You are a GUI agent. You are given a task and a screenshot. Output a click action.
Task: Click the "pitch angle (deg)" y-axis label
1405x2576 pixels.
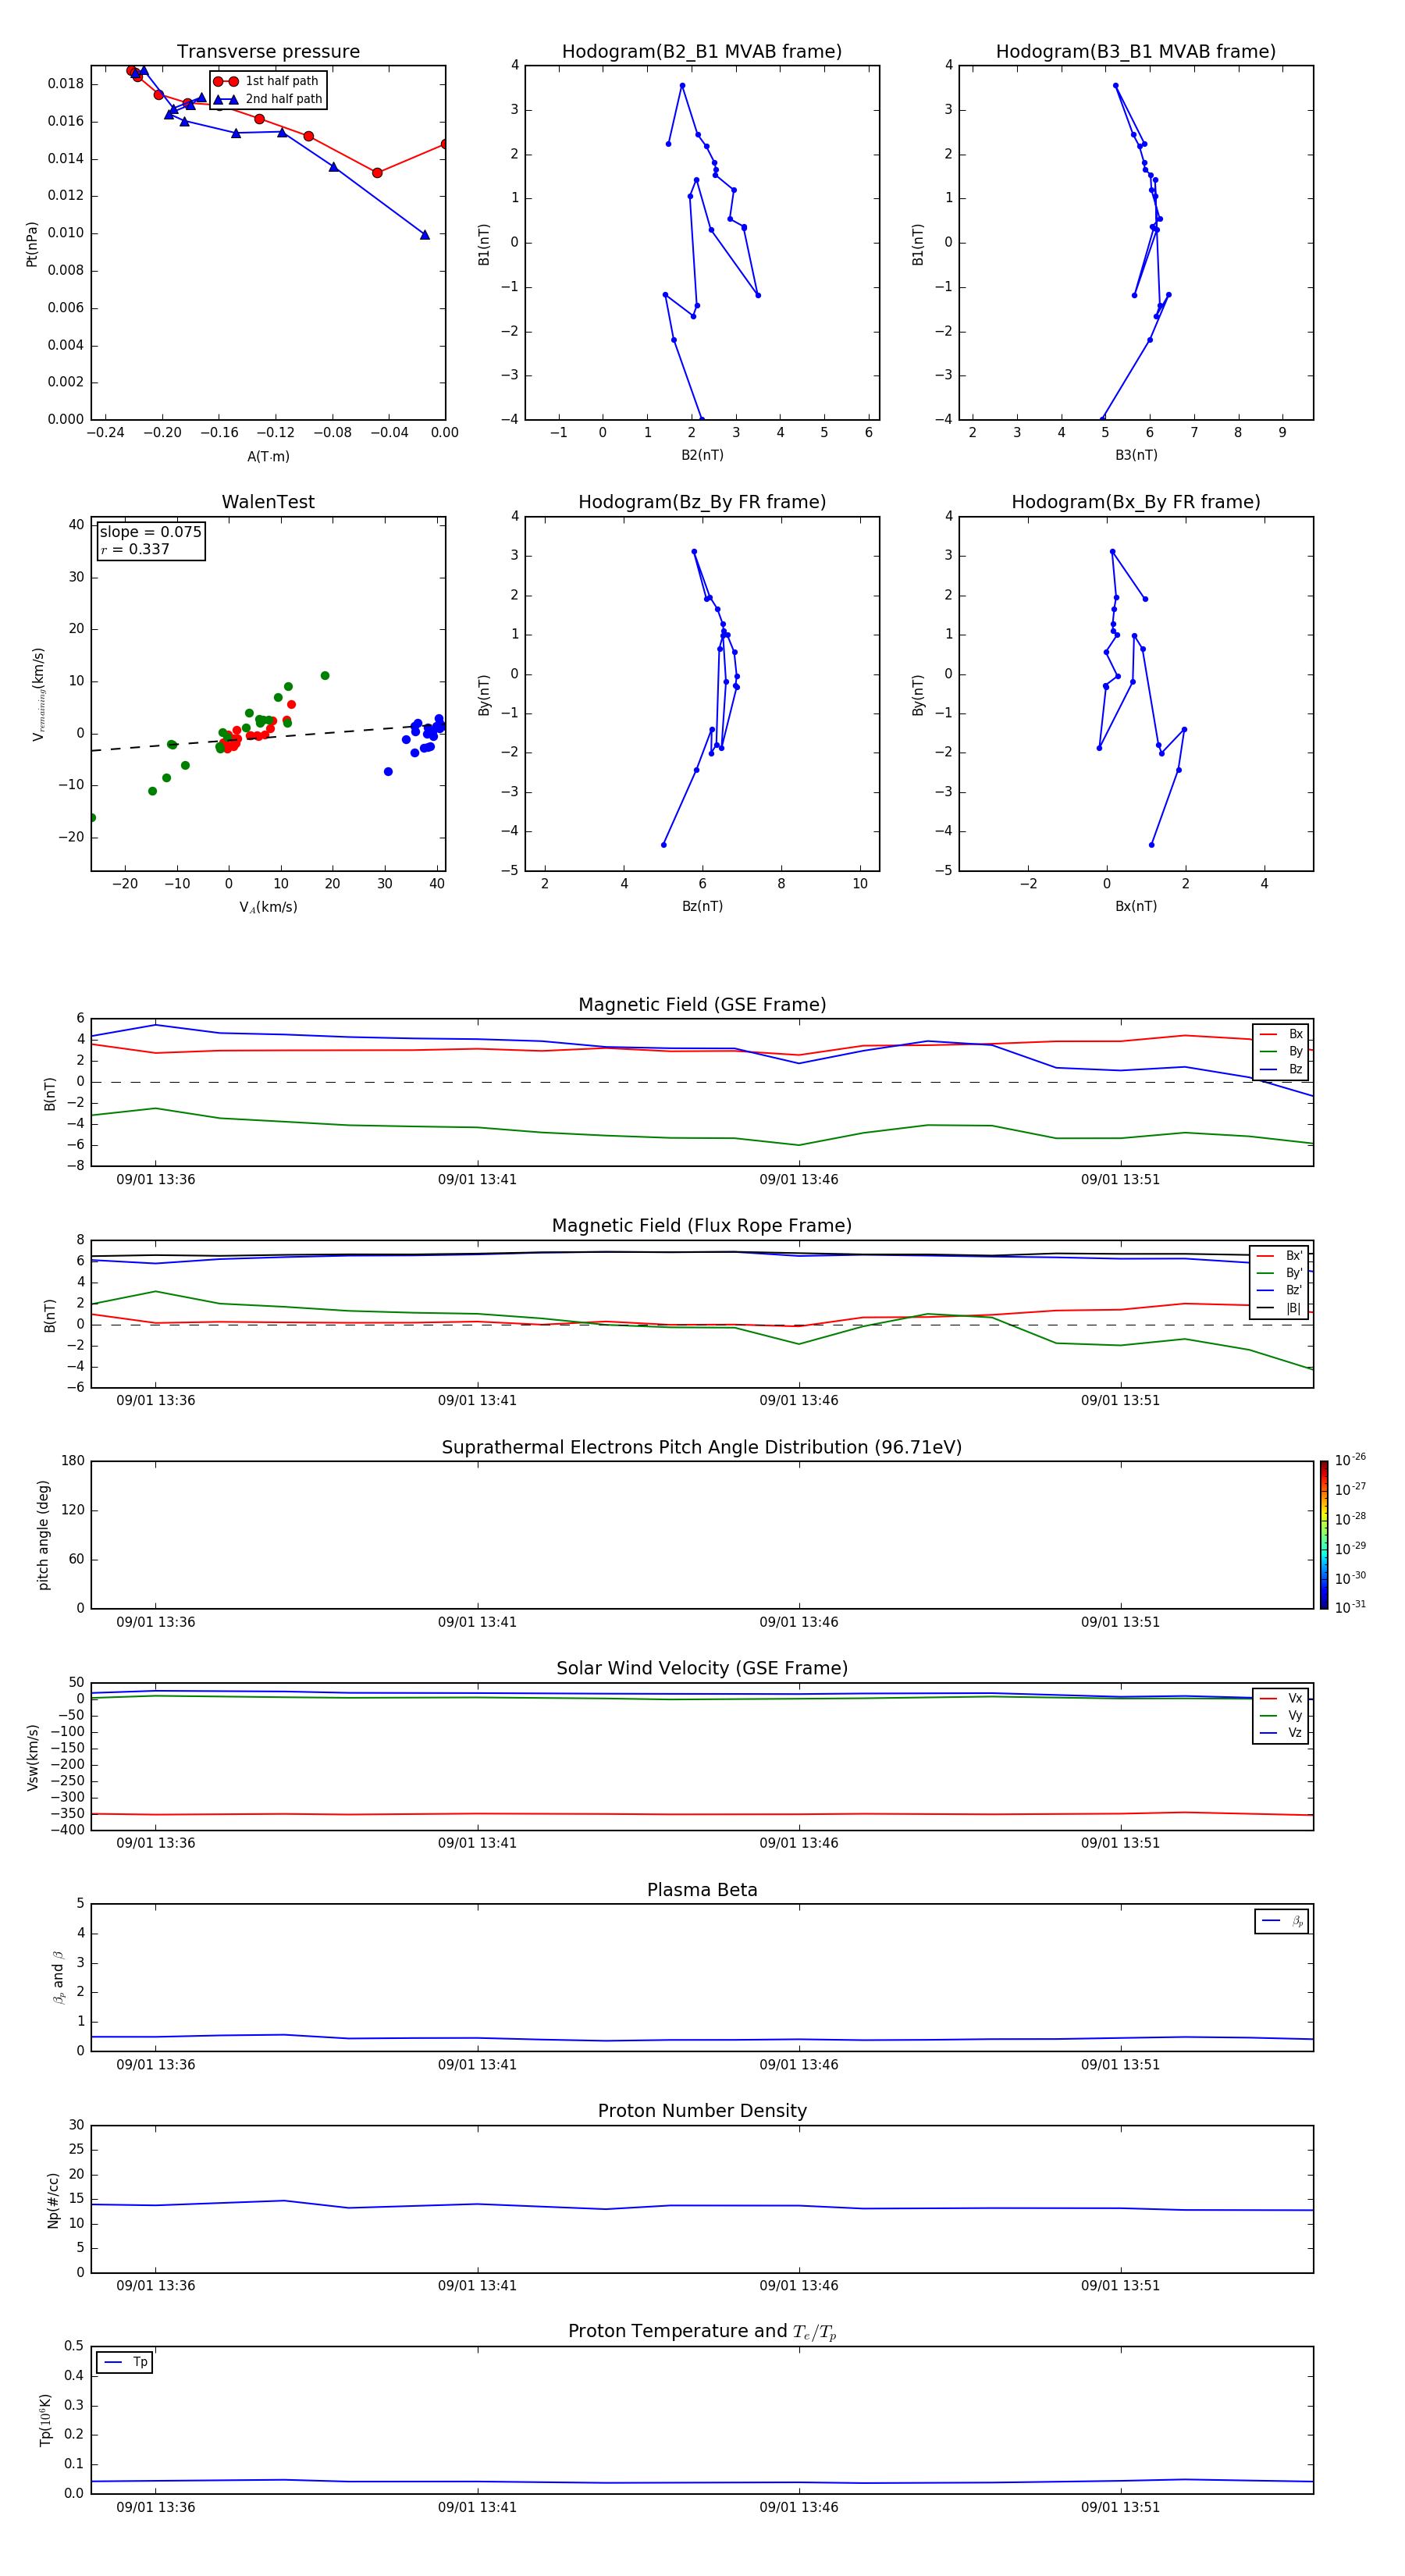tap(43, 1535)
